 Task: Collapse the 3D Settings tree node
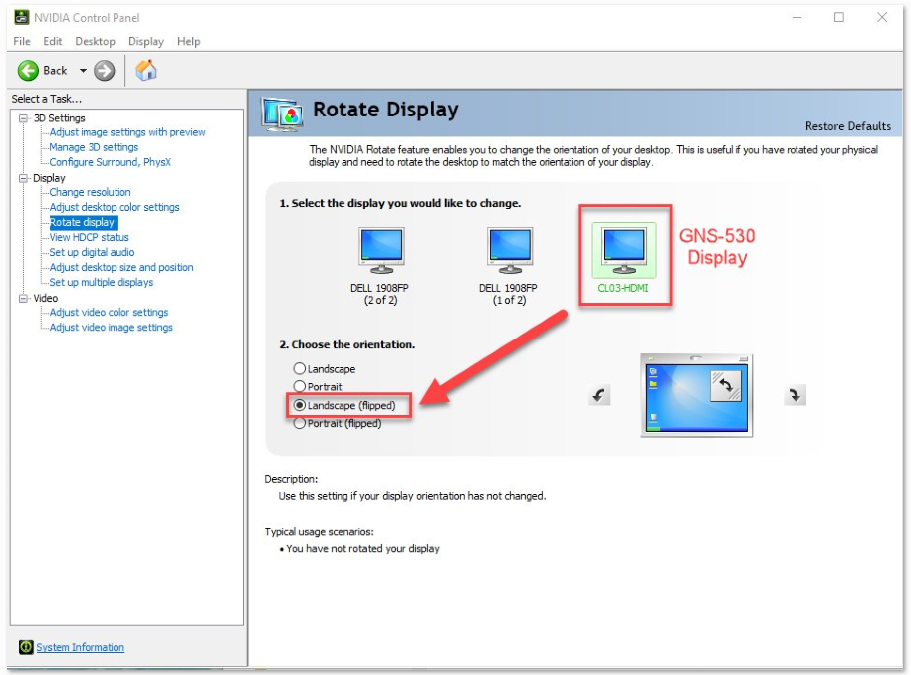pyautogui.click(x=23, y=118)
